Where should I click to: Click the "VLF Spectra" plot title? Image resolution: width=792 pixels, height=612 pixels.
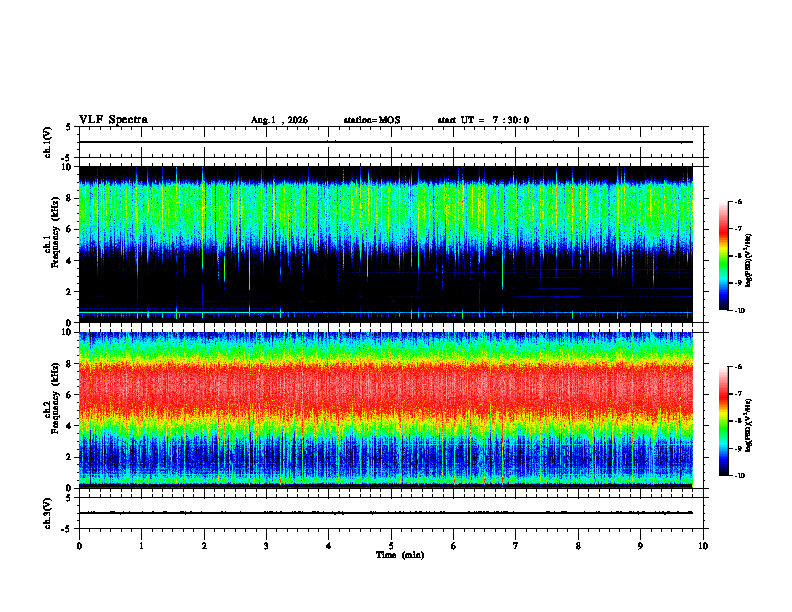tap(113, 120)
